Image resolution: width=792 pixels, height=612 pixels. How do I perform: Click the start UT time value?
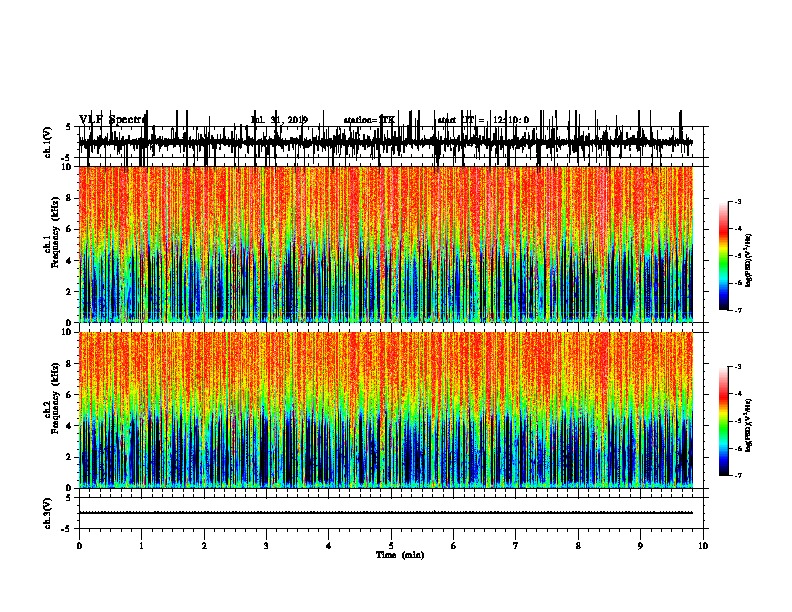click(511, 120)
